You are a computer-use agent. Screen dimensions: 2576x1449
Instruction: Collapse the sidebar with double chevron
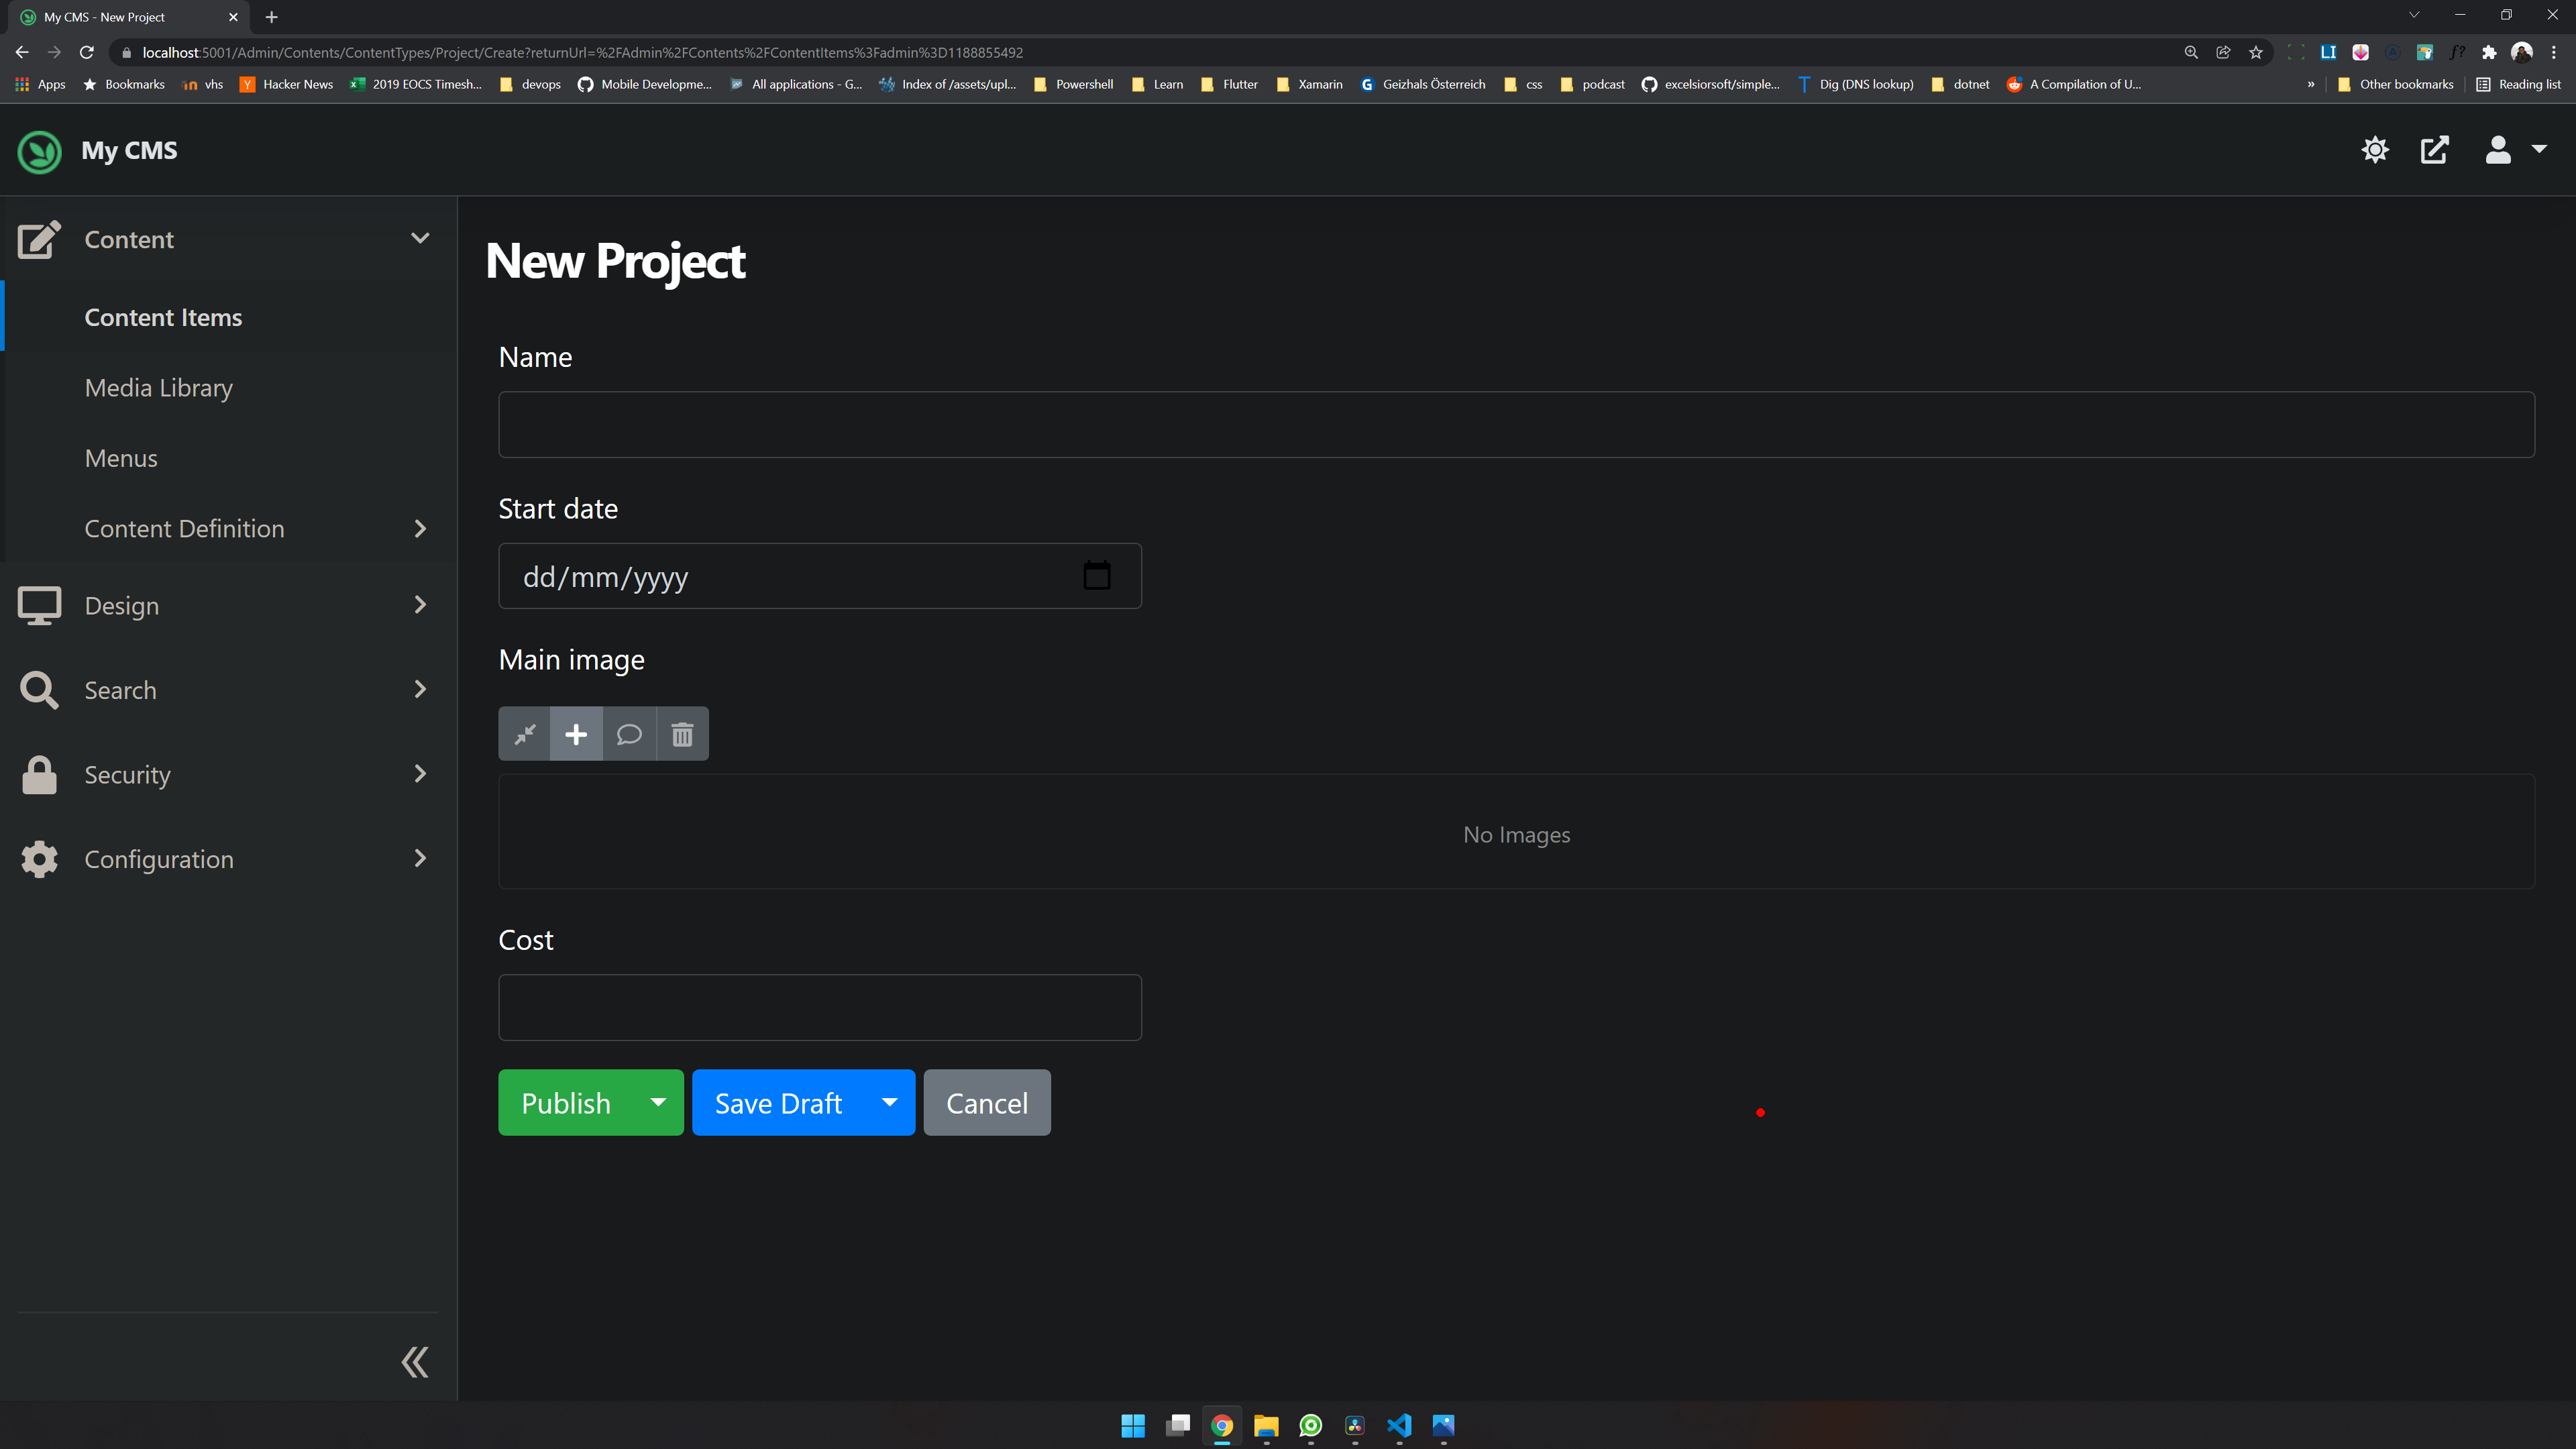point(415,1362)
